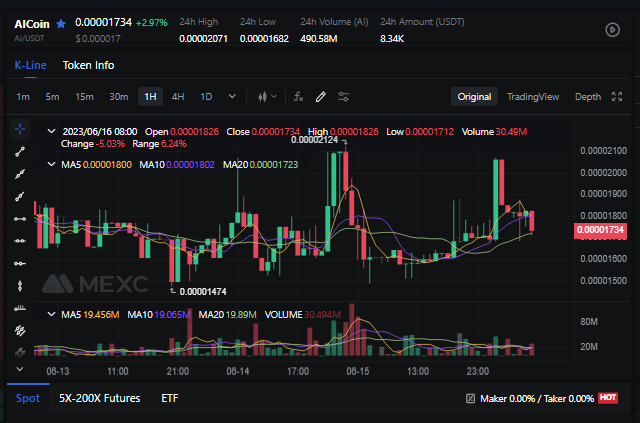Click the 24h Volume value 490.58M
The image size is (640, 423).
(318, 39)
